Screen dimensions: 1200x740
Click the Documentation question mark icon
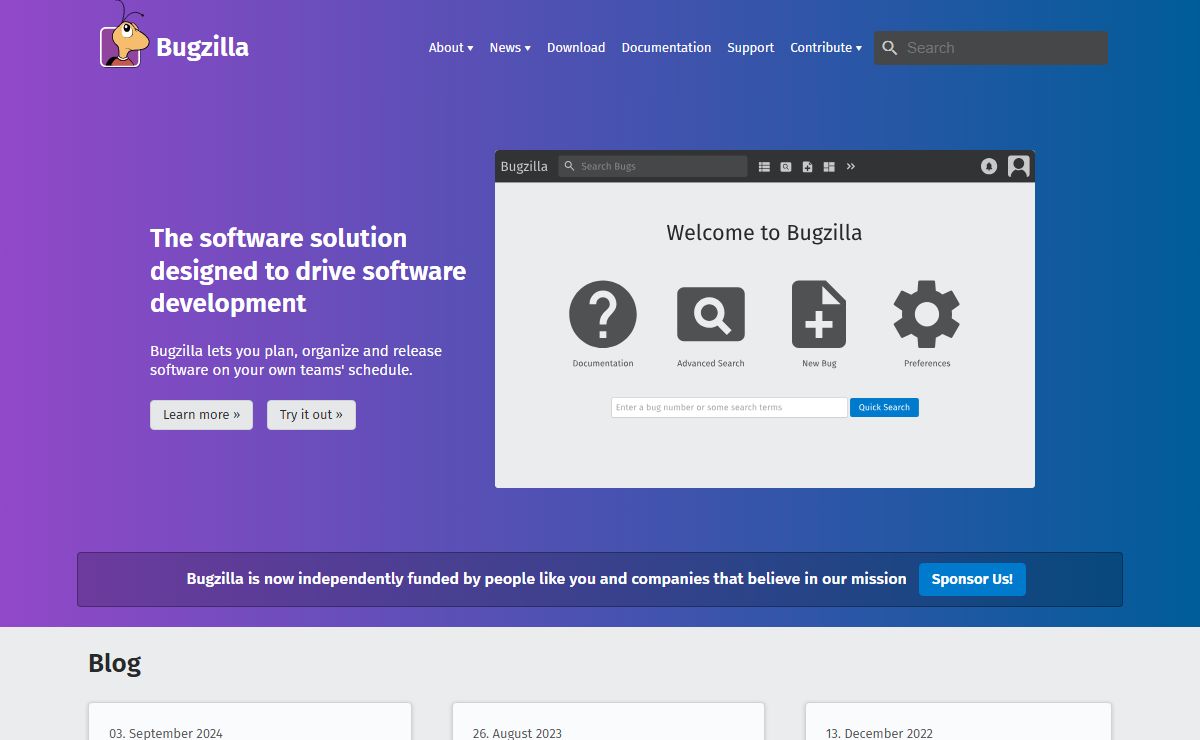point(603,314)
